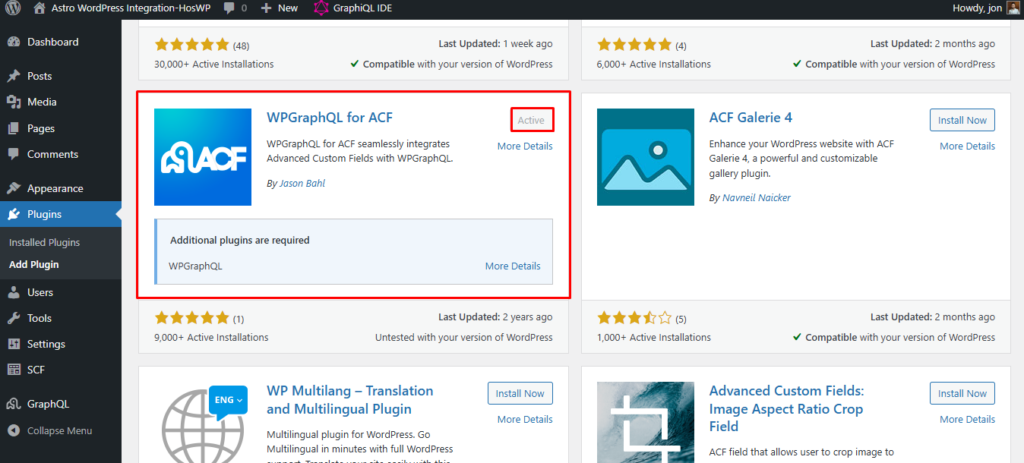Open the Posts menu item

click(x=40, y=76)
